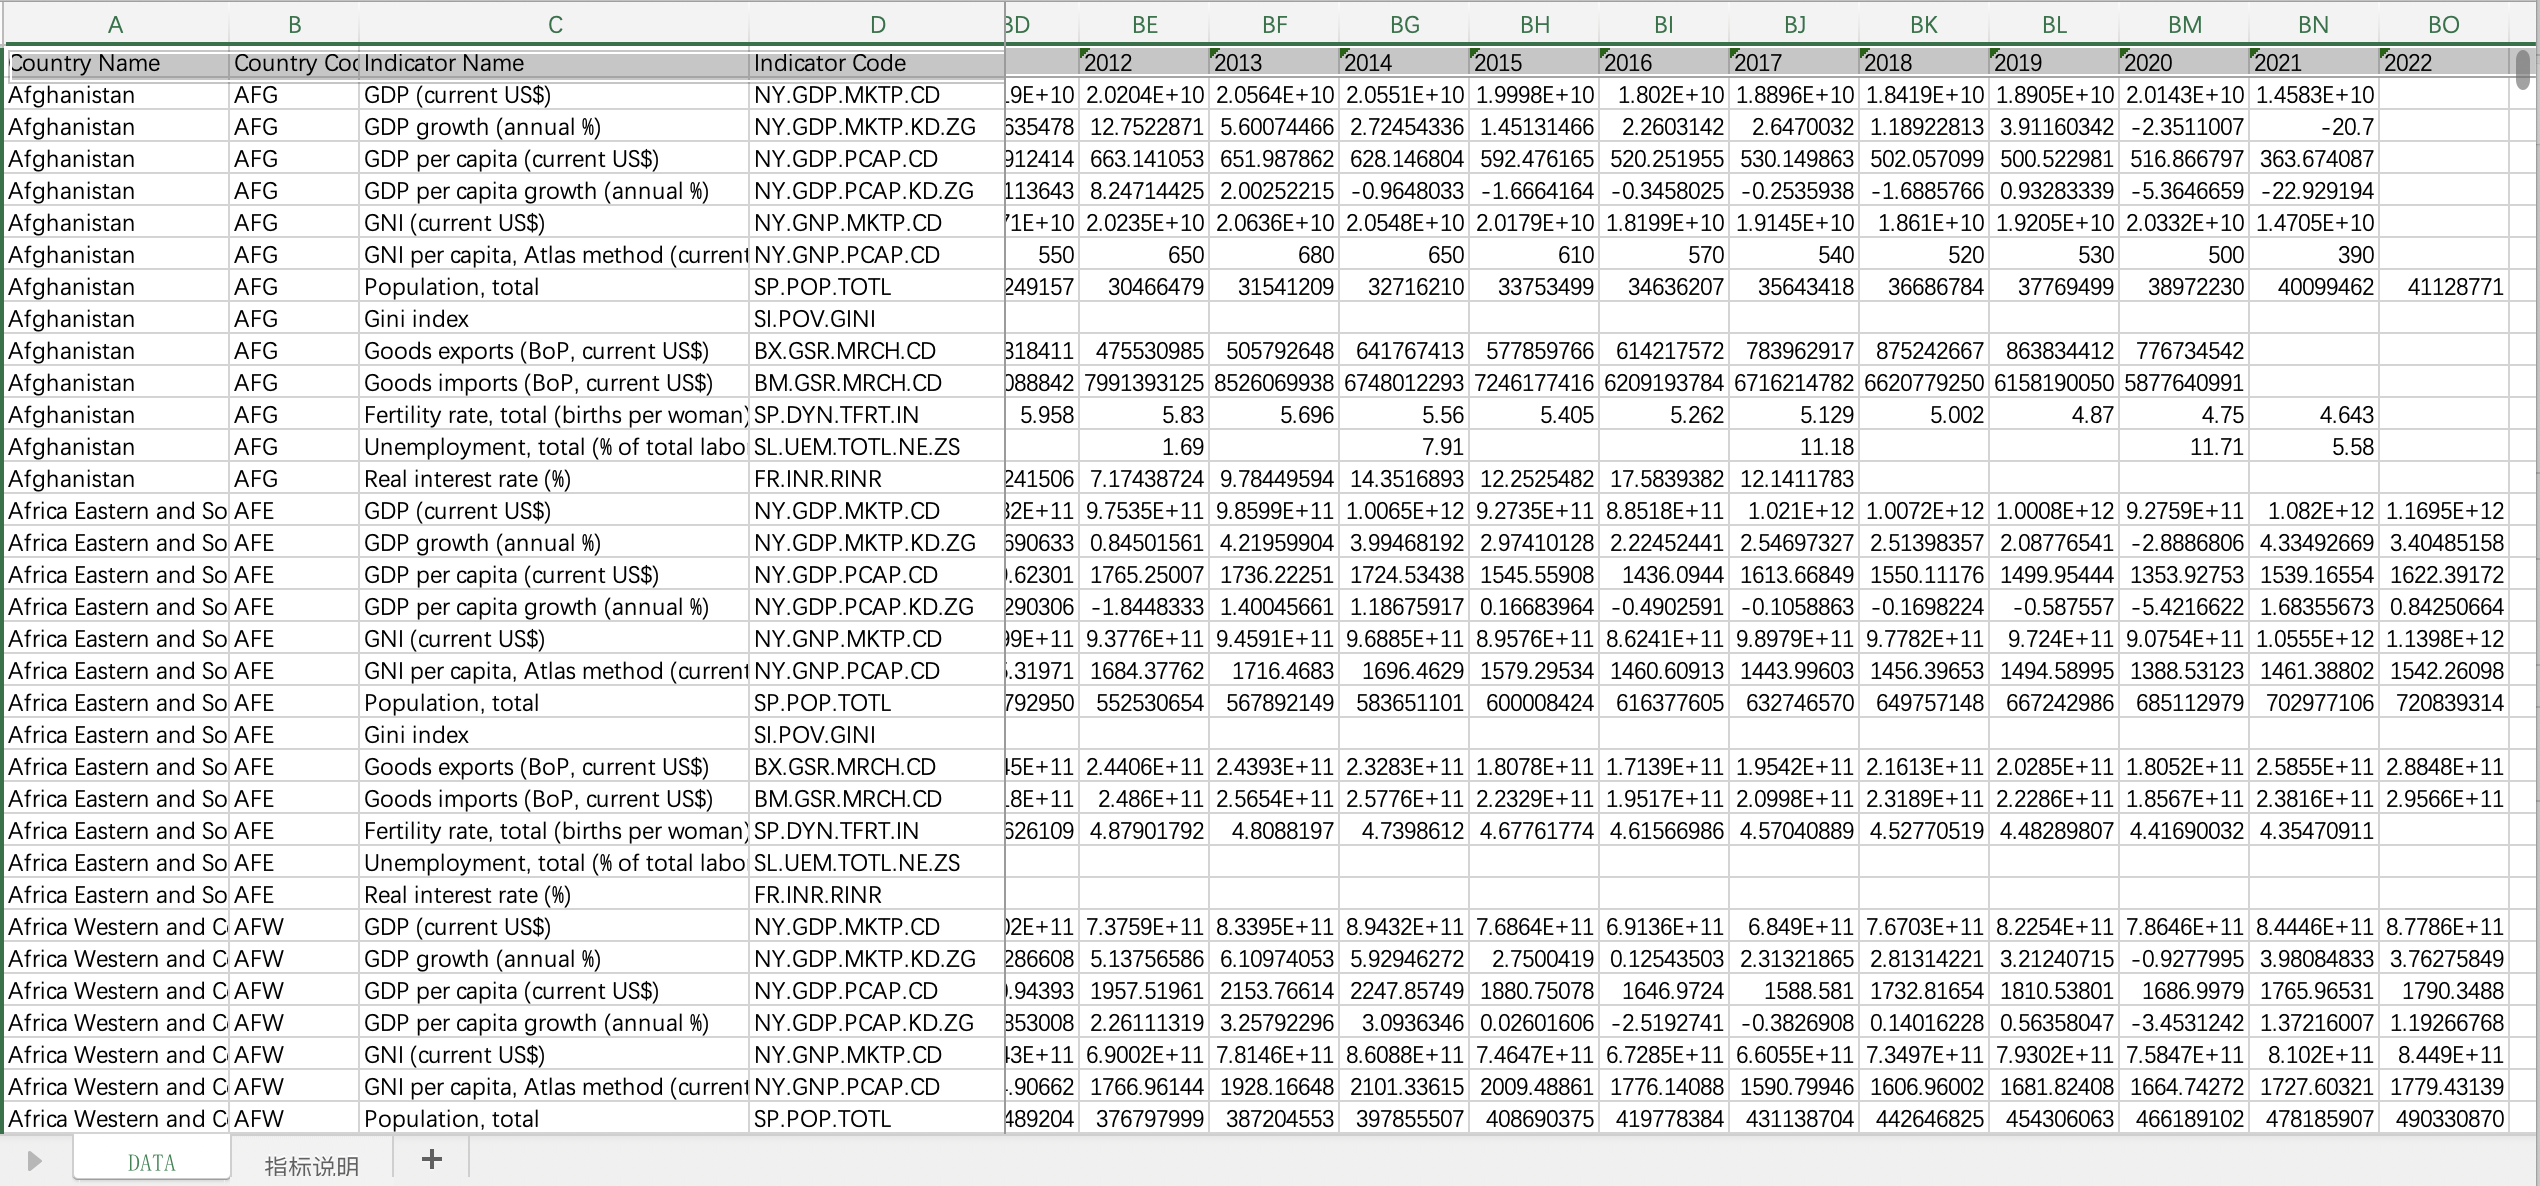
Task: Select column D header
Action: click(x=877, y=25)
